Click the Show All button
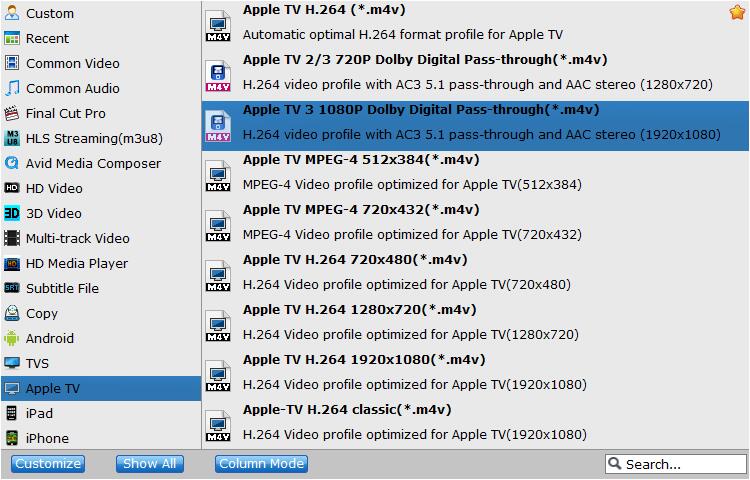The width and height of the screenshot is (750, 480). pyautogui.click(x=150, y=464)
